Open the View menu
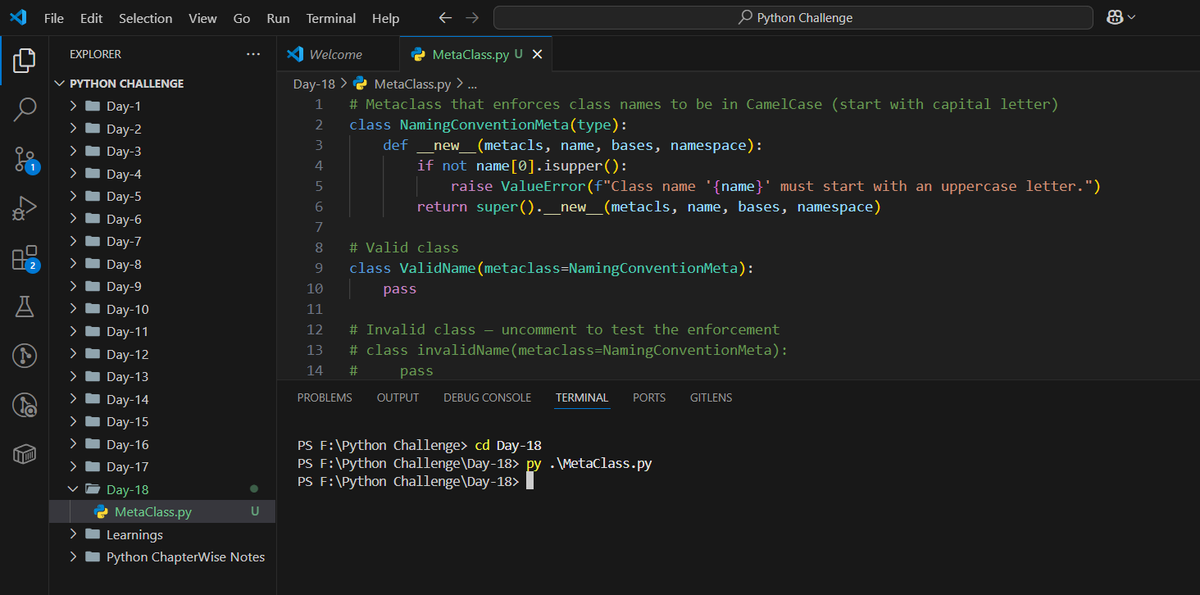This screenshot has width=1200, height=595. click(x=202, y=18)
